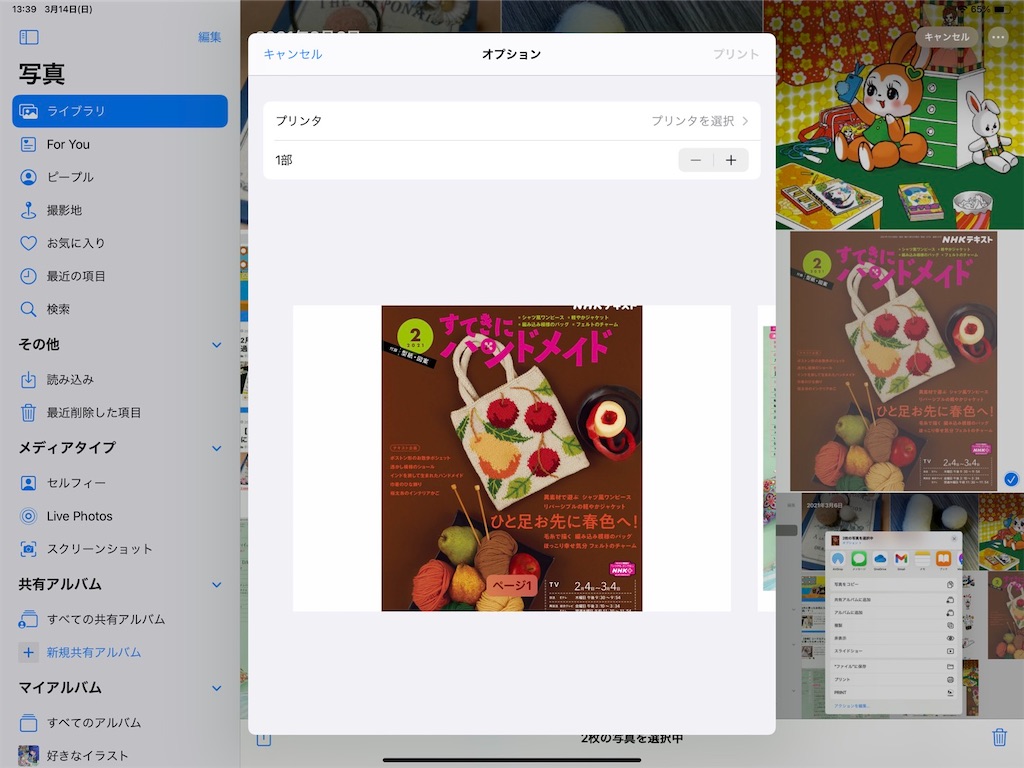
Task: Select the second page preview at right
Action: 767,458
